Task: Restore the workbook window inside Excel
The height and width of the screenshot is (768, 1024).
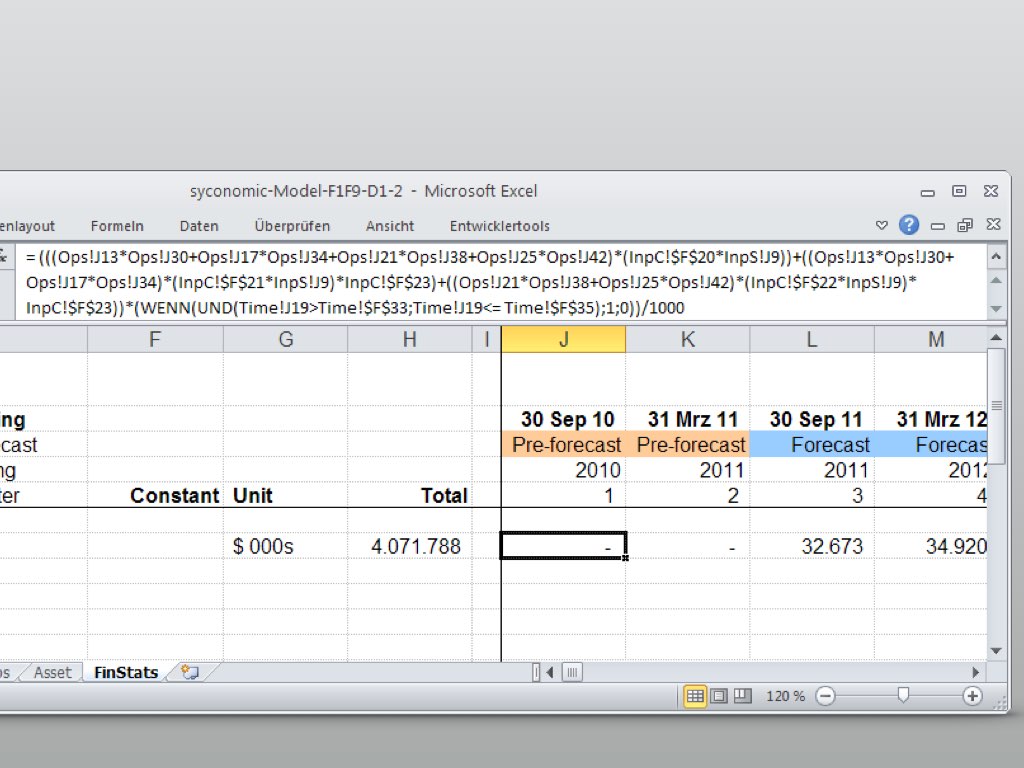Action: 965,225
